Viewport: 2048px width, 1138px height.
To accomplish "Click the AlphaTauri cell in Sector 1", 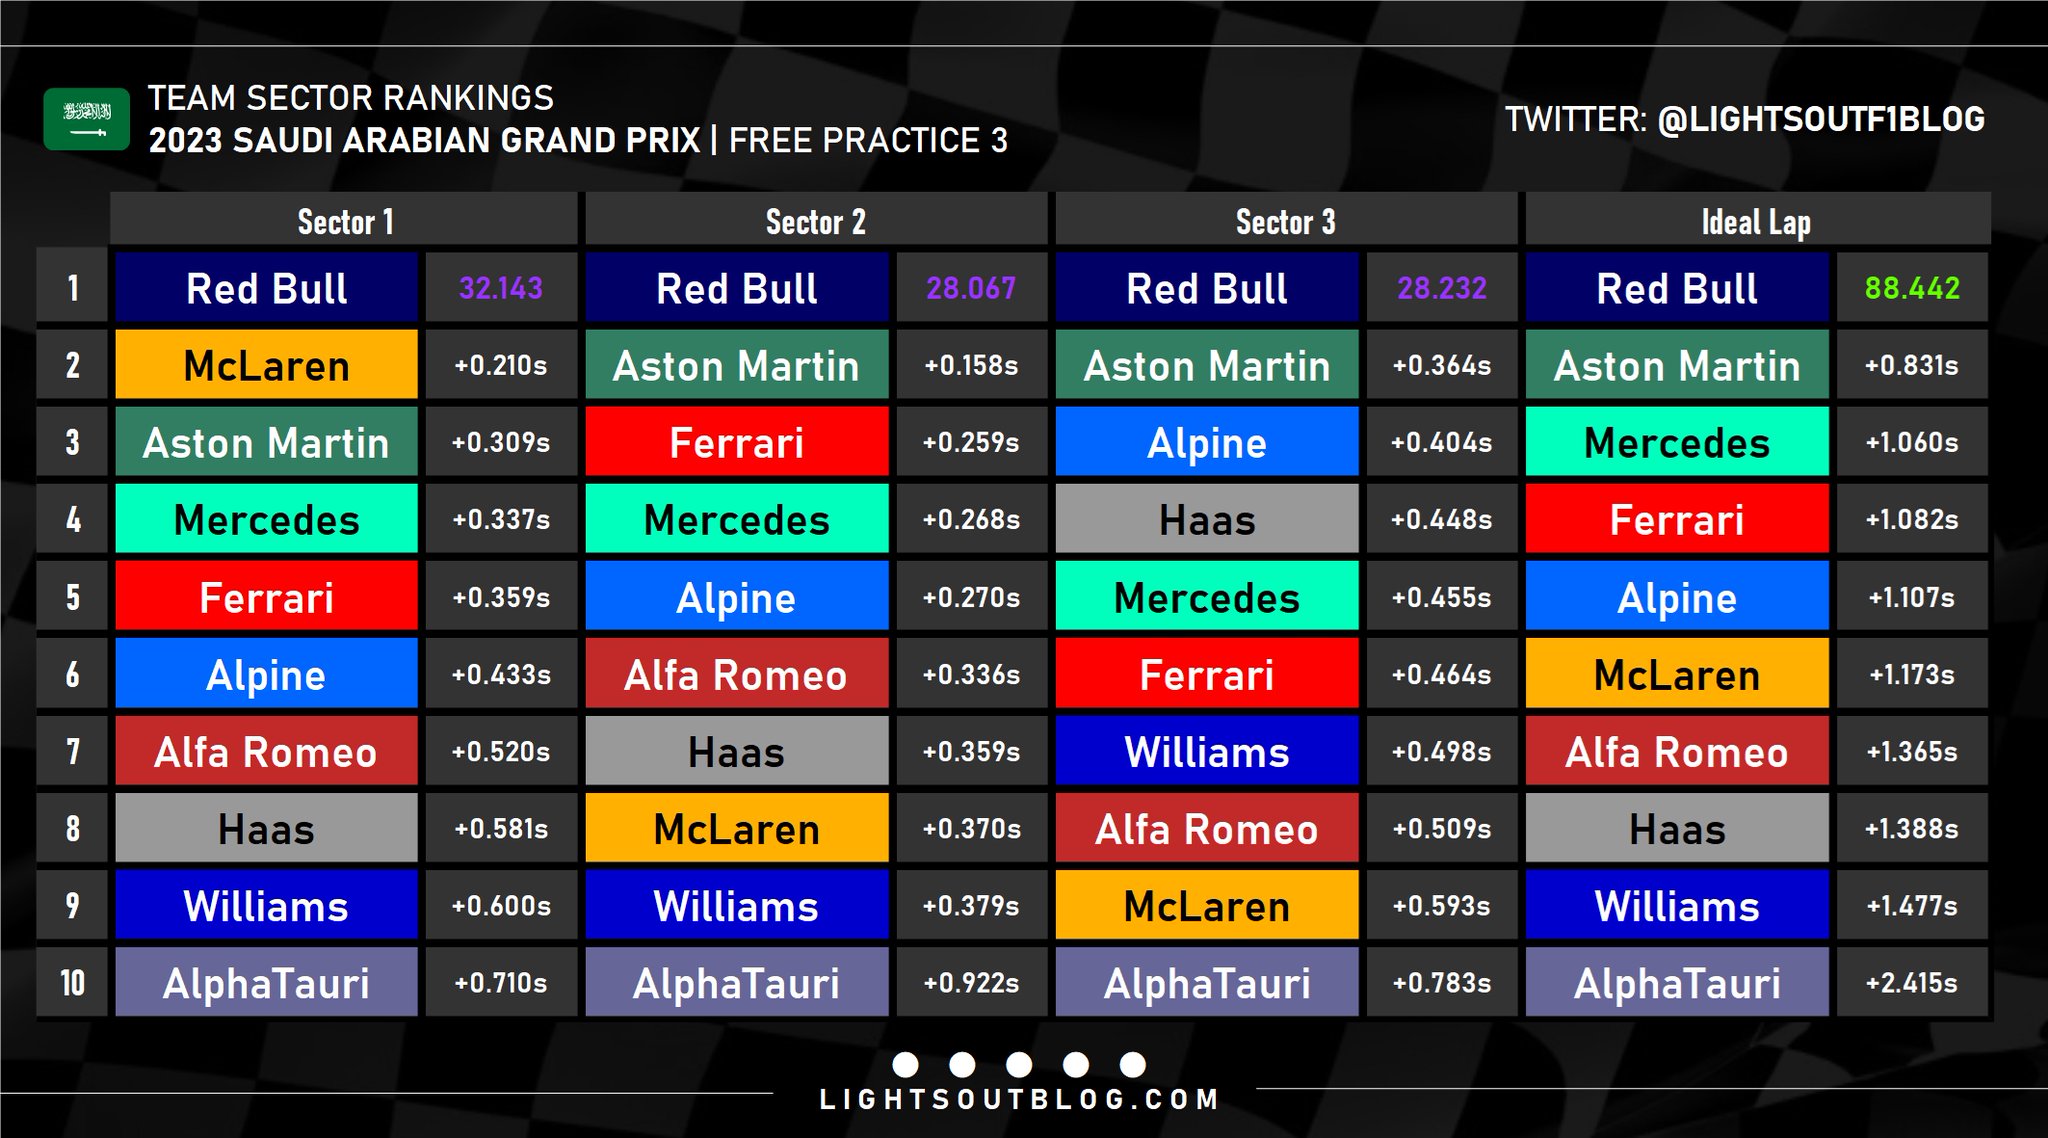I will point(266,983).
